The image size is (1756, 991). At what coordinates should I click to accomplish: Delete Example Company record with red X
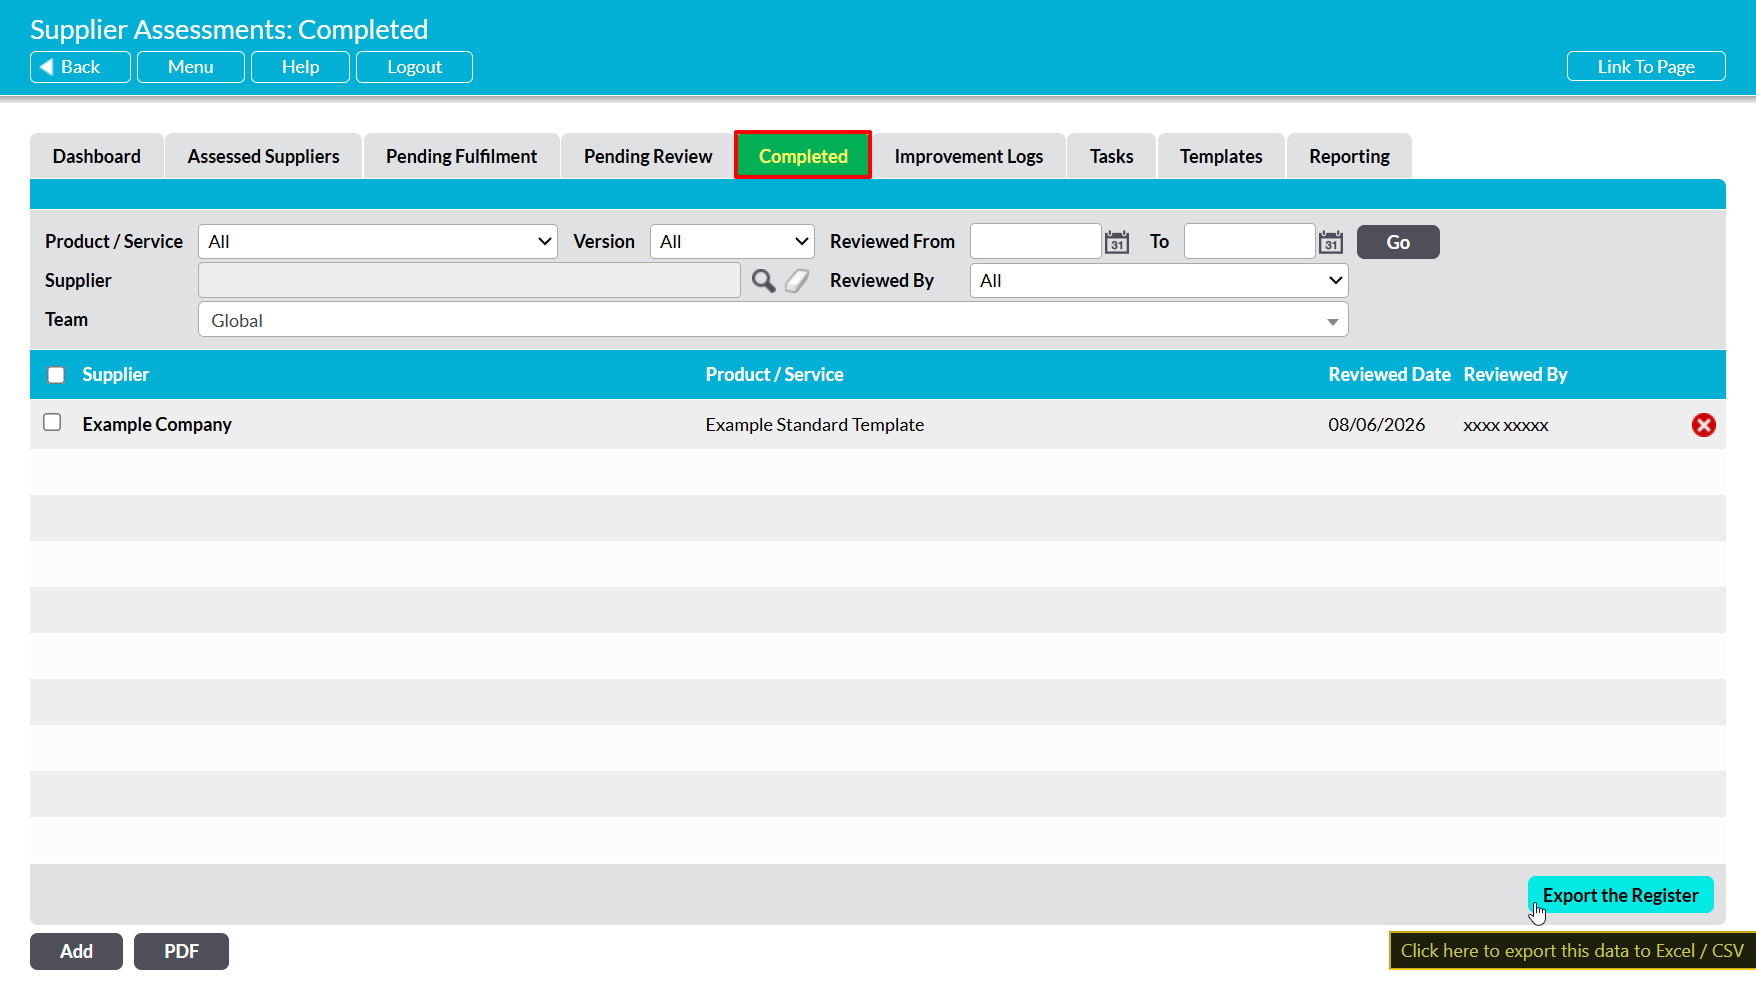point(1704,425)
